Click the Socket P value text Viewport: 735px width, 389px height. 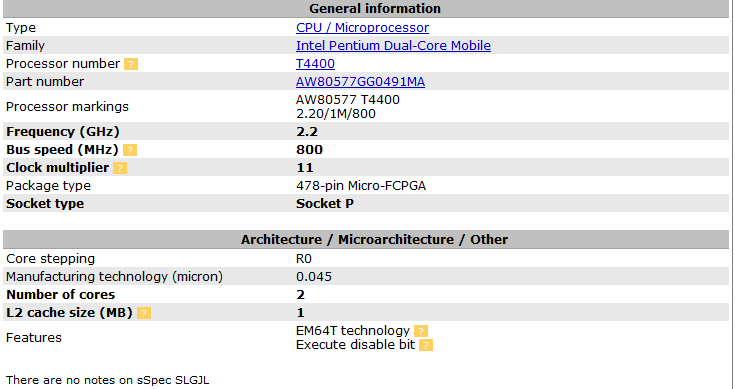coord(325,204)
